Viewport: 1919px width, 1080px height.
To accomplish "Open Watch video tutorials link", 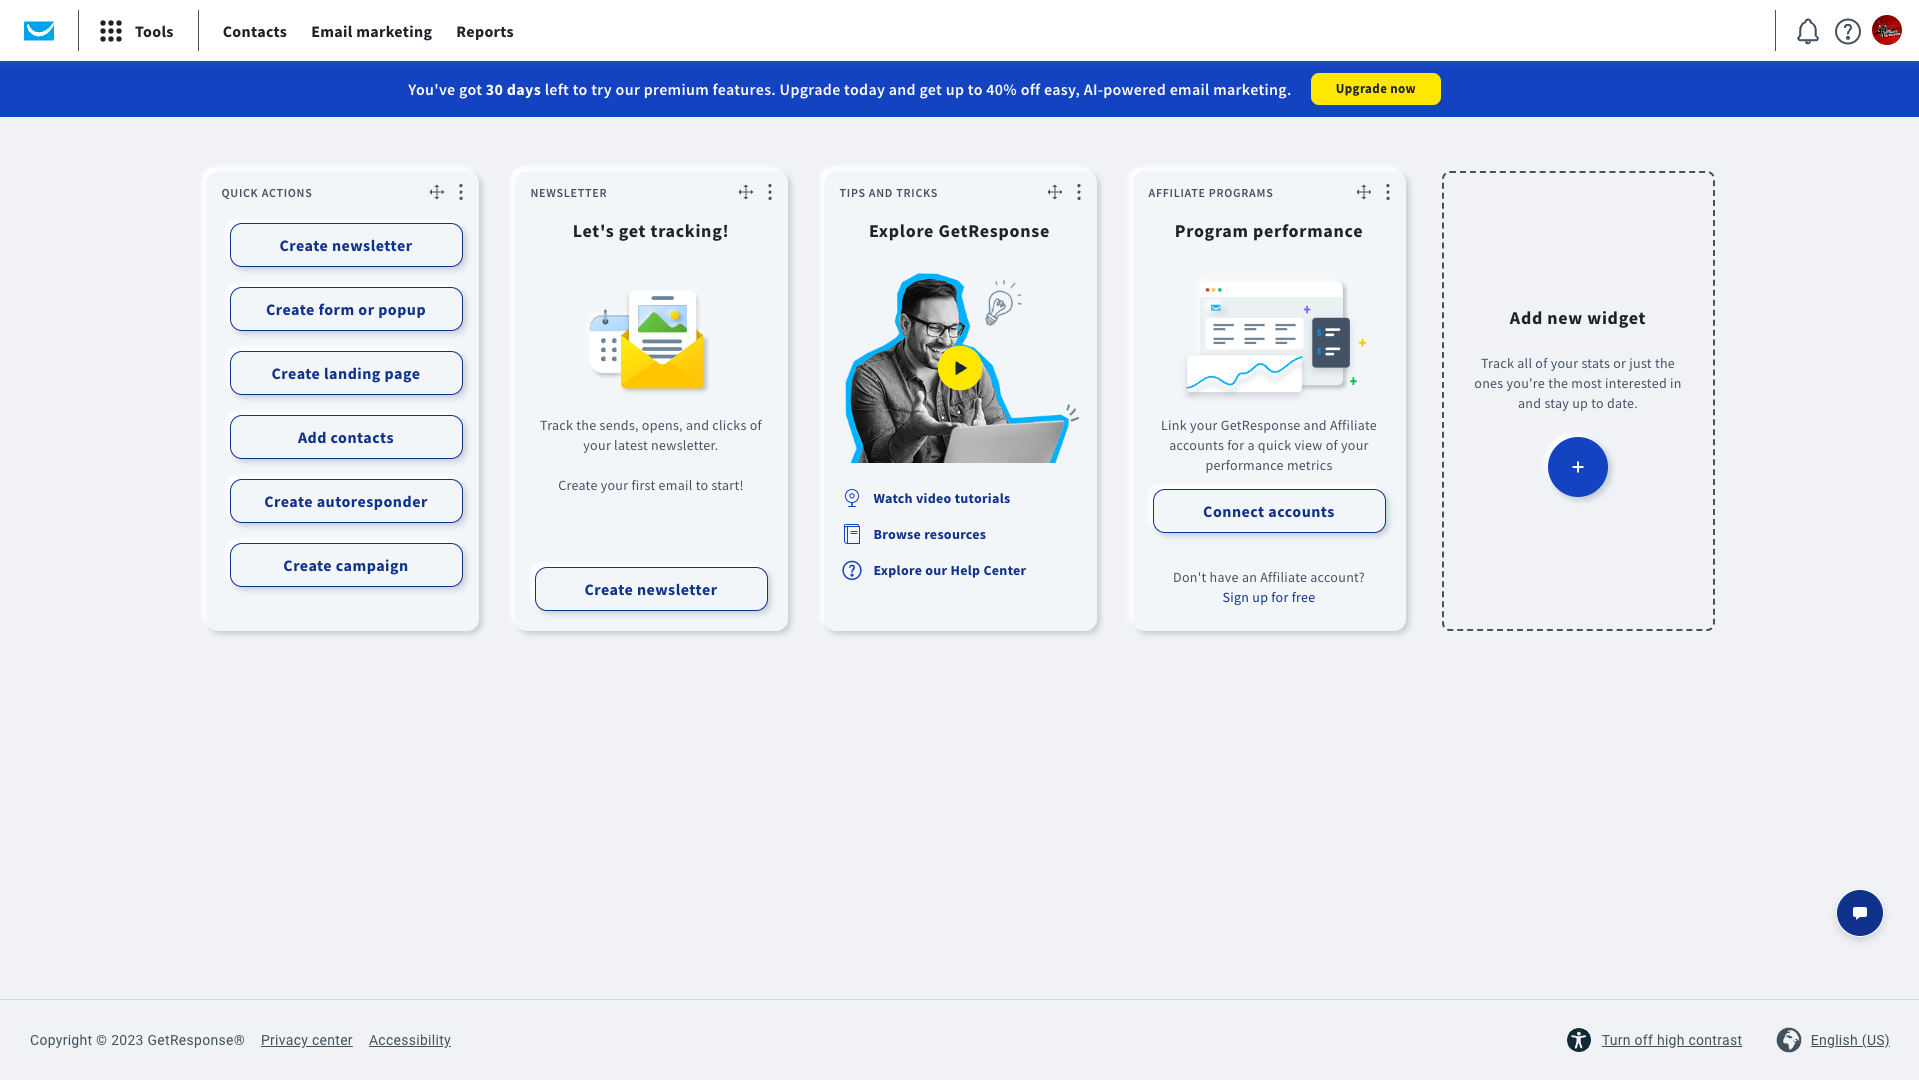I will [x=941, y=498].
